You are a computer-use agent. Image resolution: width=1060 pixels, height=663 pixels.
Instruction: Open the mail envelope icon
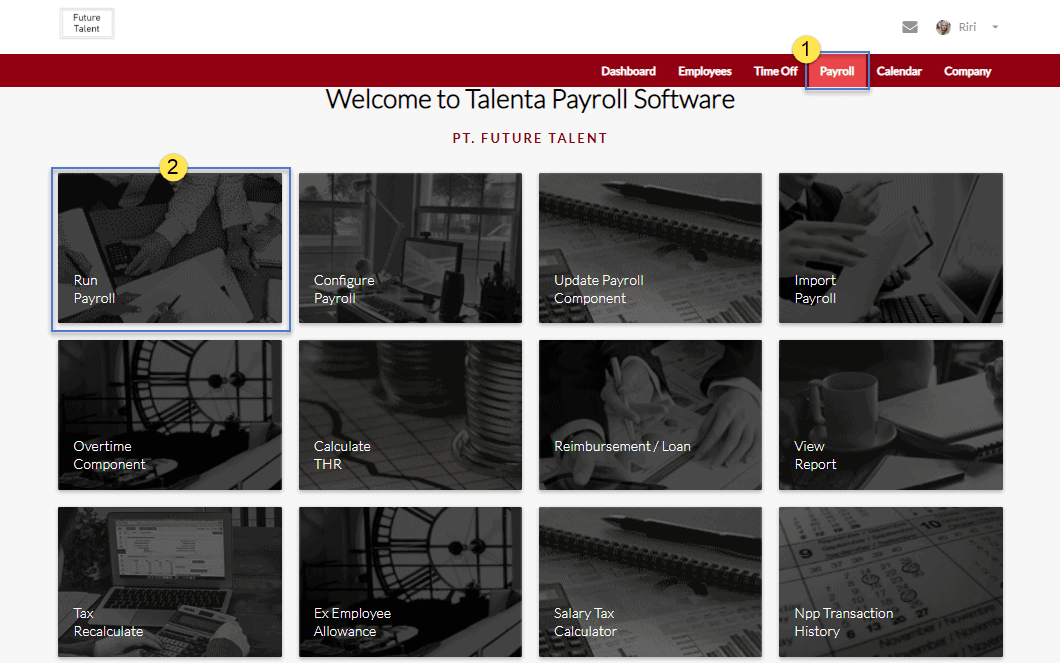(x=910, y=27)
